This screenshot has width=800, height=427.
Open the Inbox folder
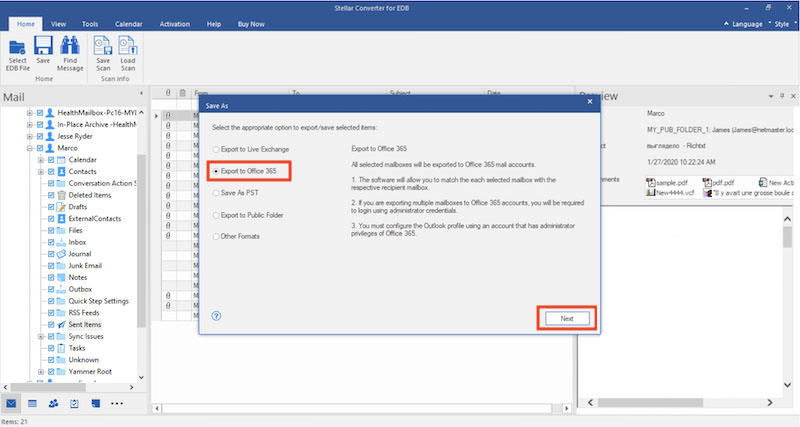pos(77,242)
